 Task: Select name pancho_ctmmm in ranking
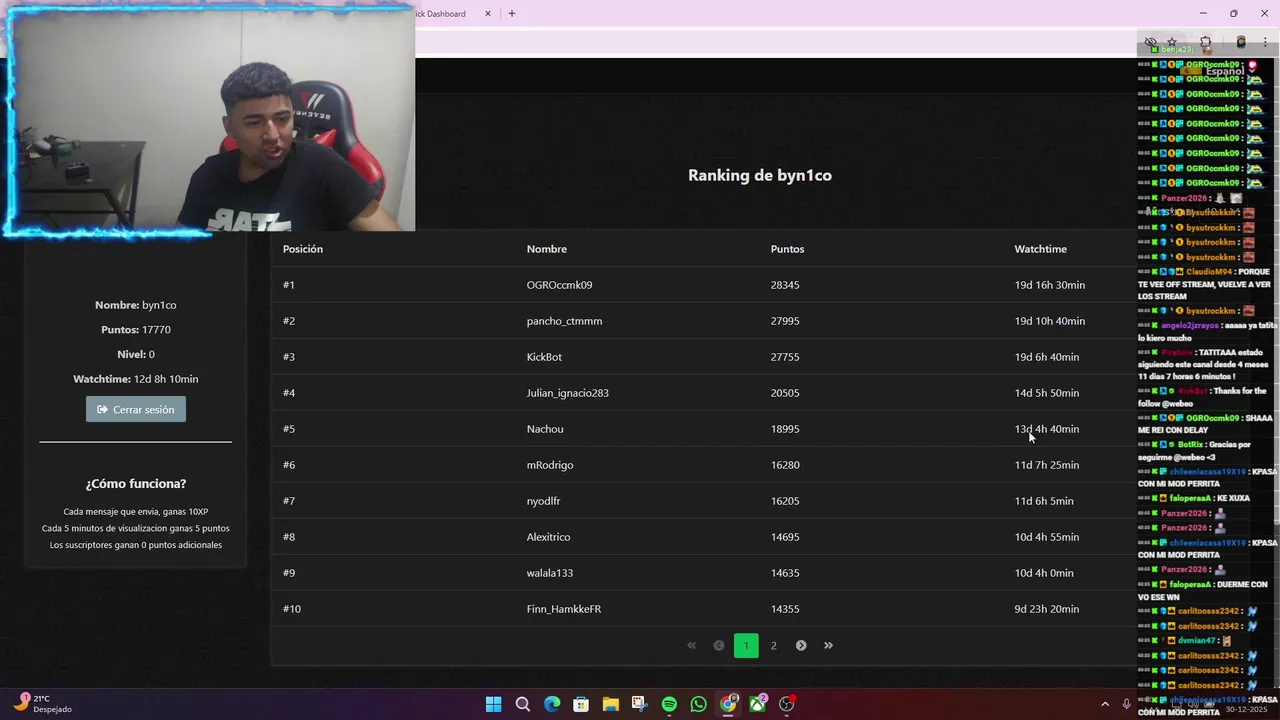pyautogui.click(x=564, y=321)
